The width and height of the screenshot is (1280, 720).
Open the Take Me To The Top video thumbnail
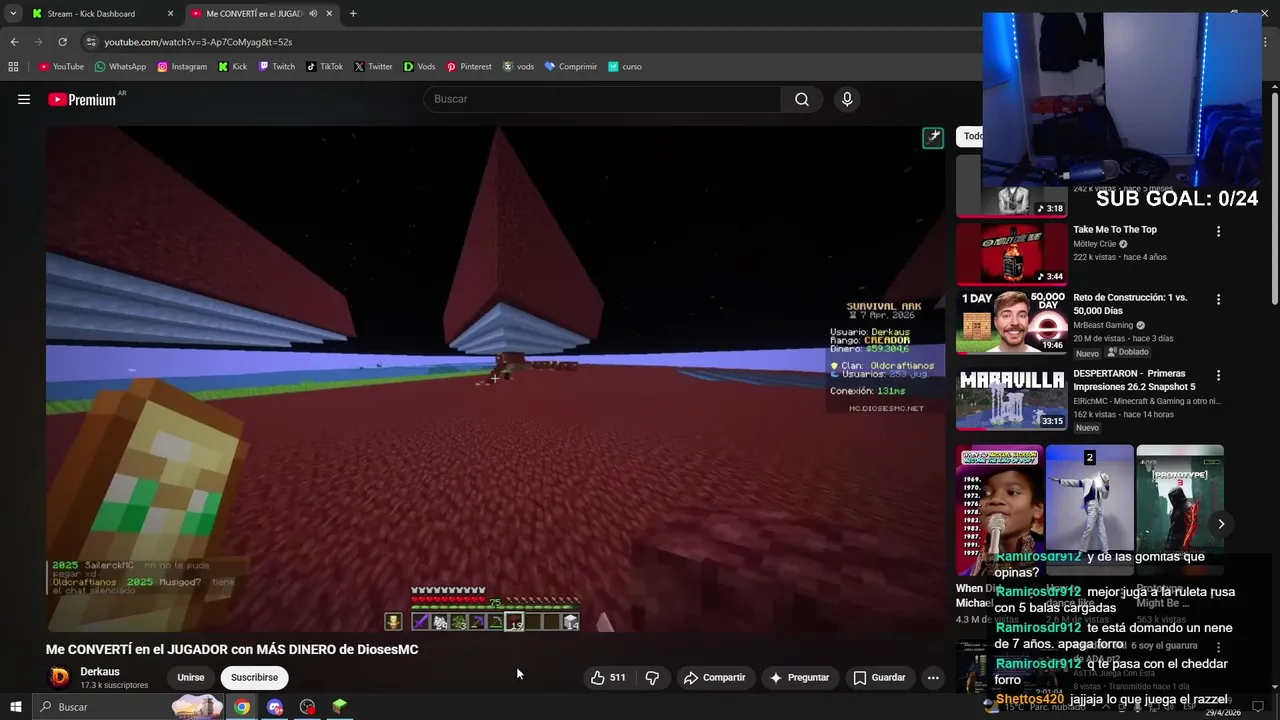[x=1011, y=254]
